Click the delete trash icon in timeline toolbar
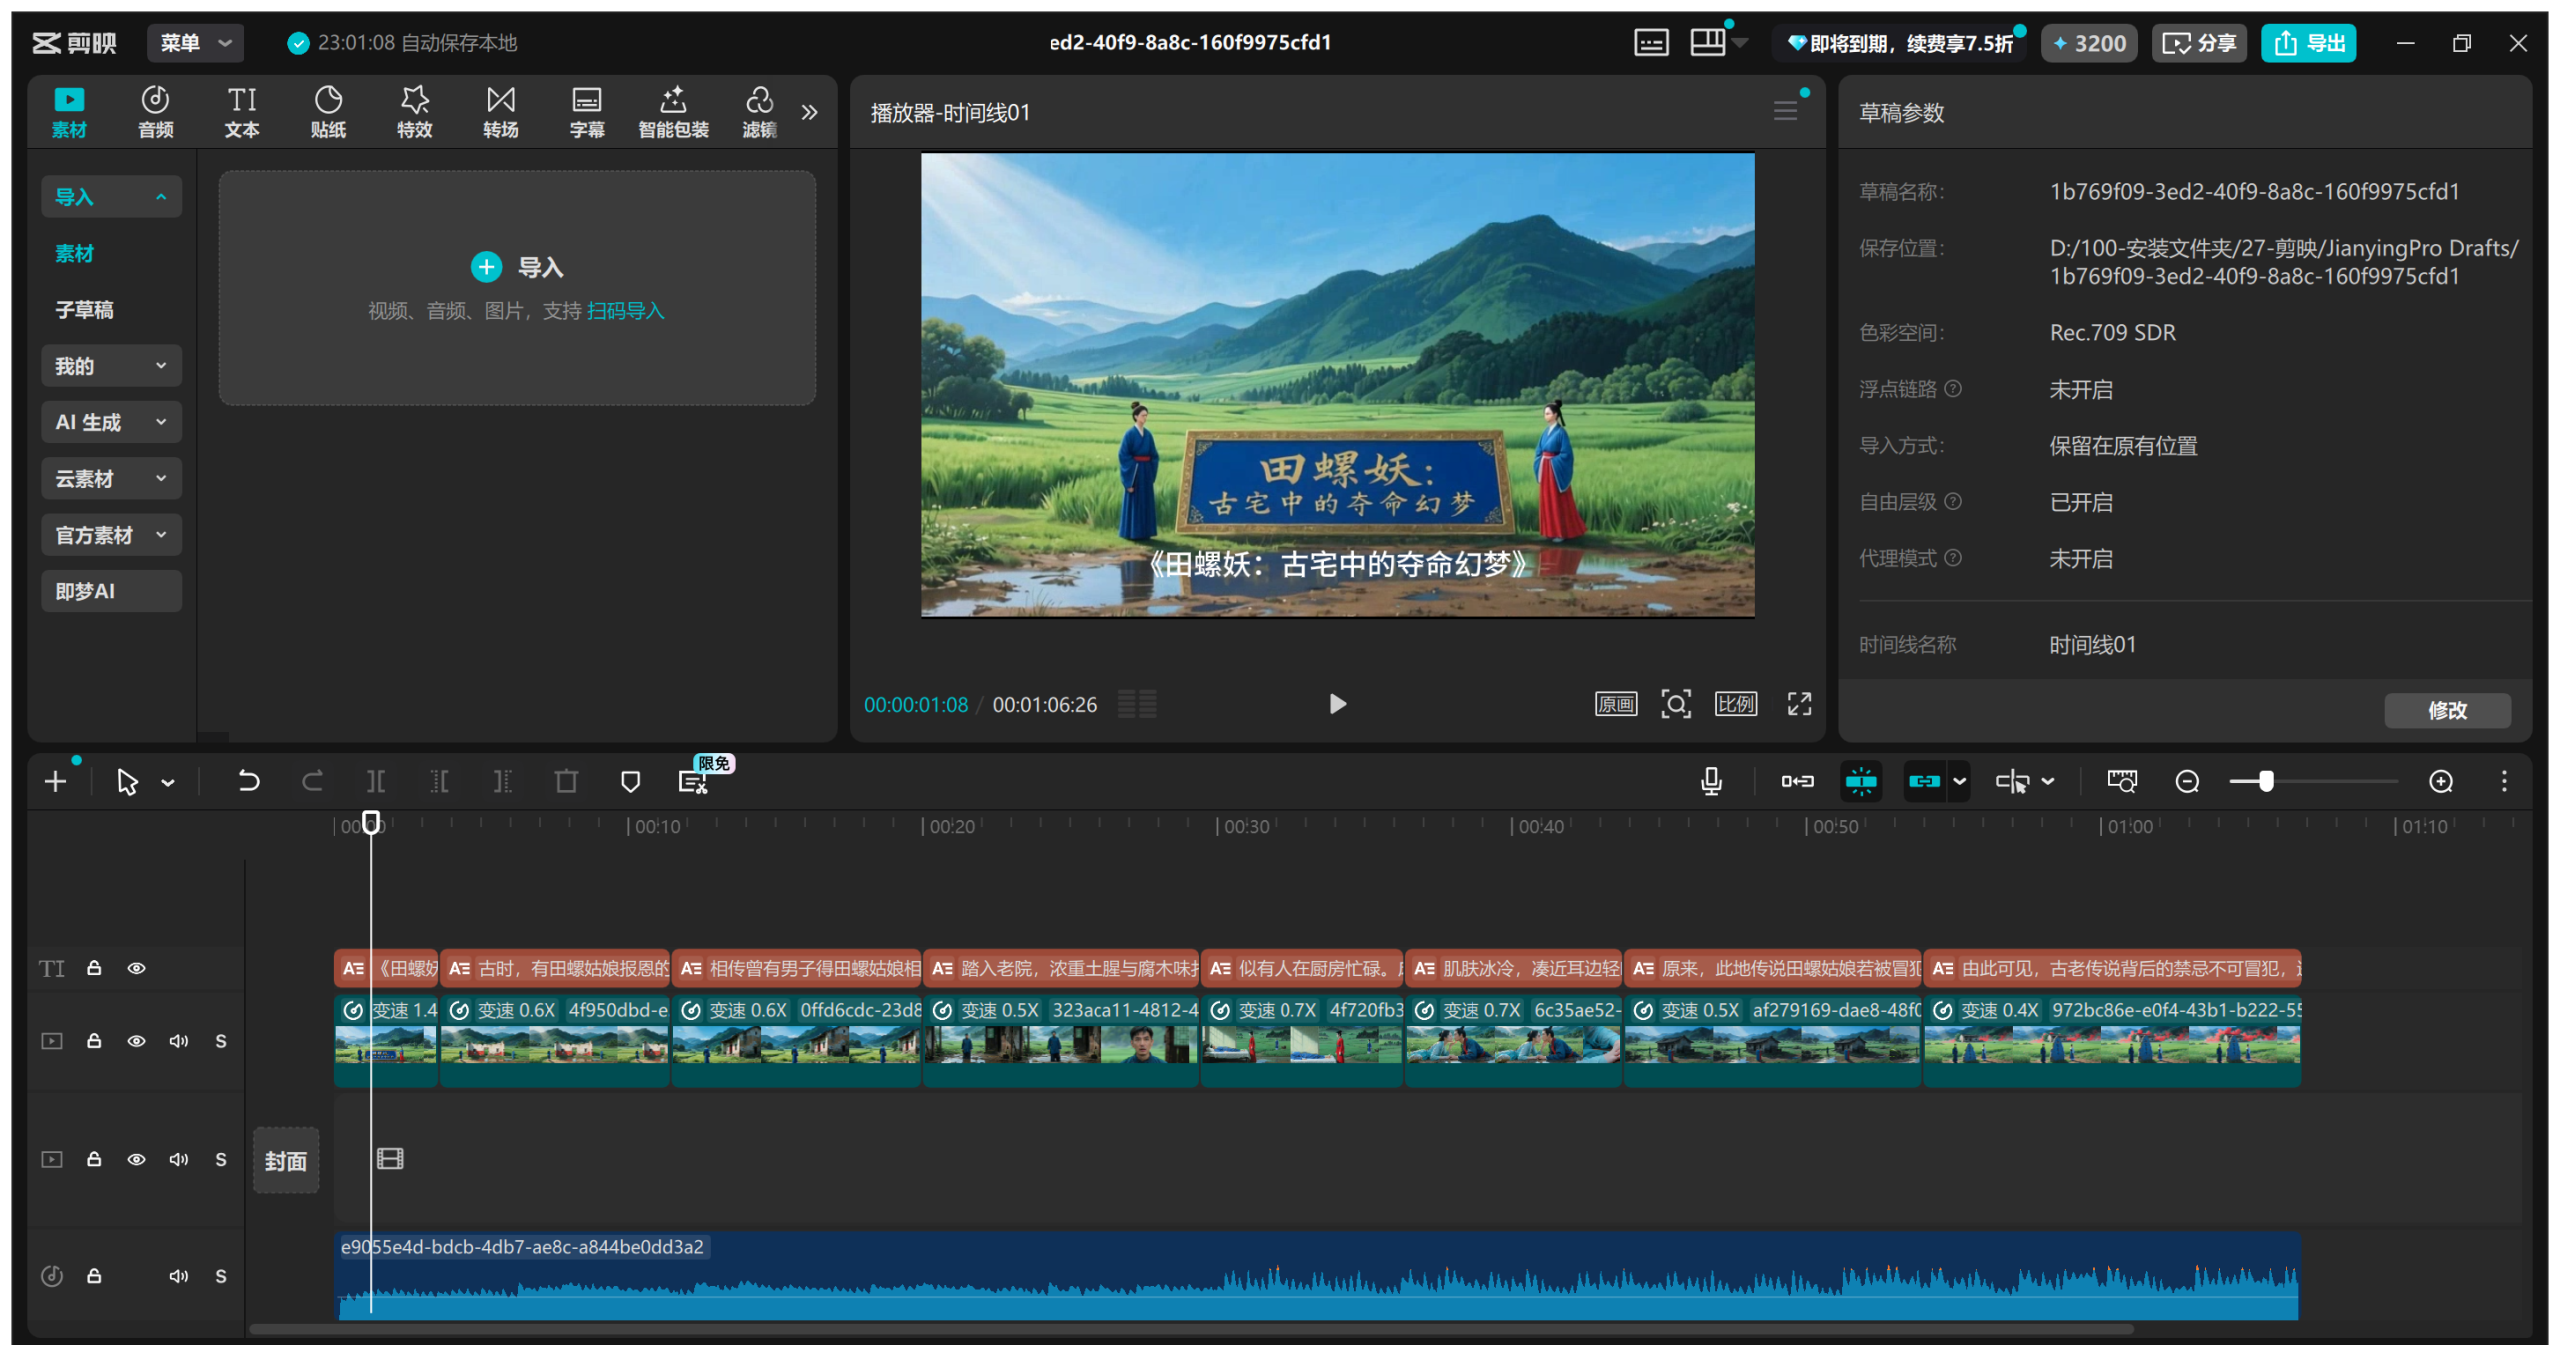2560x1345 pixels. click(566, 781)
